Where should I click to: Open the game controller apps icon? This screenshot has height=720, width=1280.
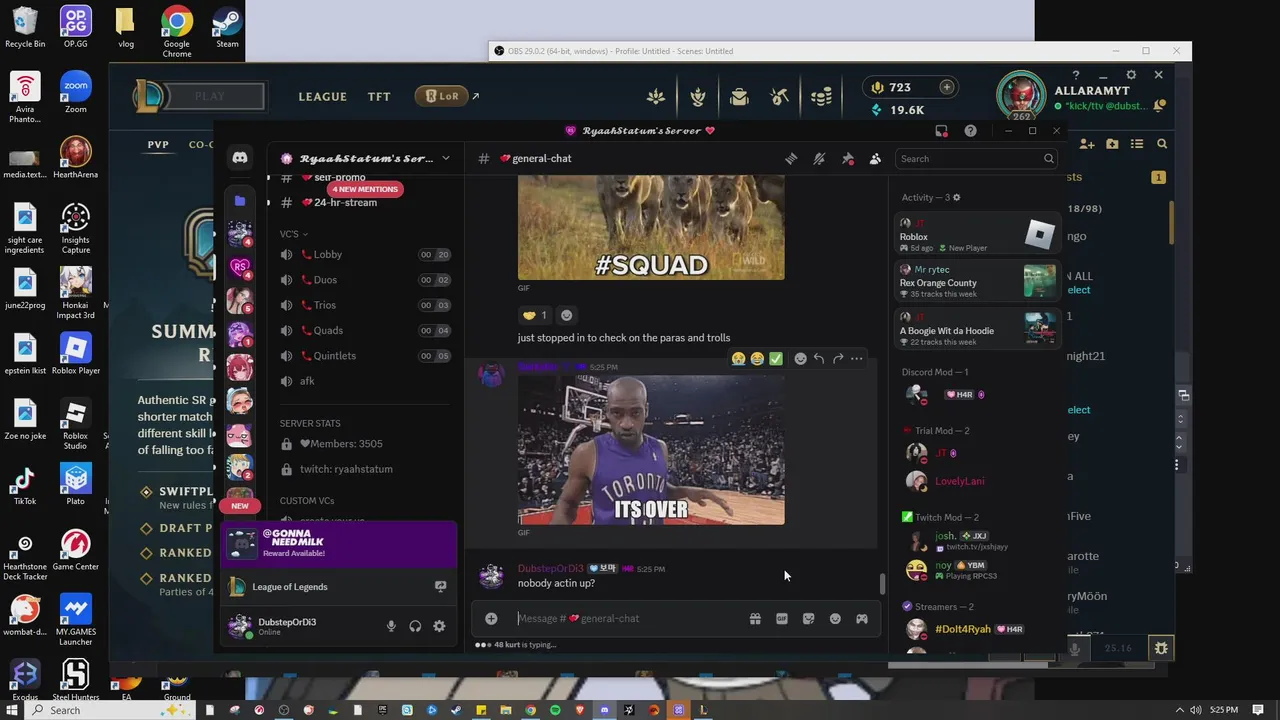(x=861, y=618)
